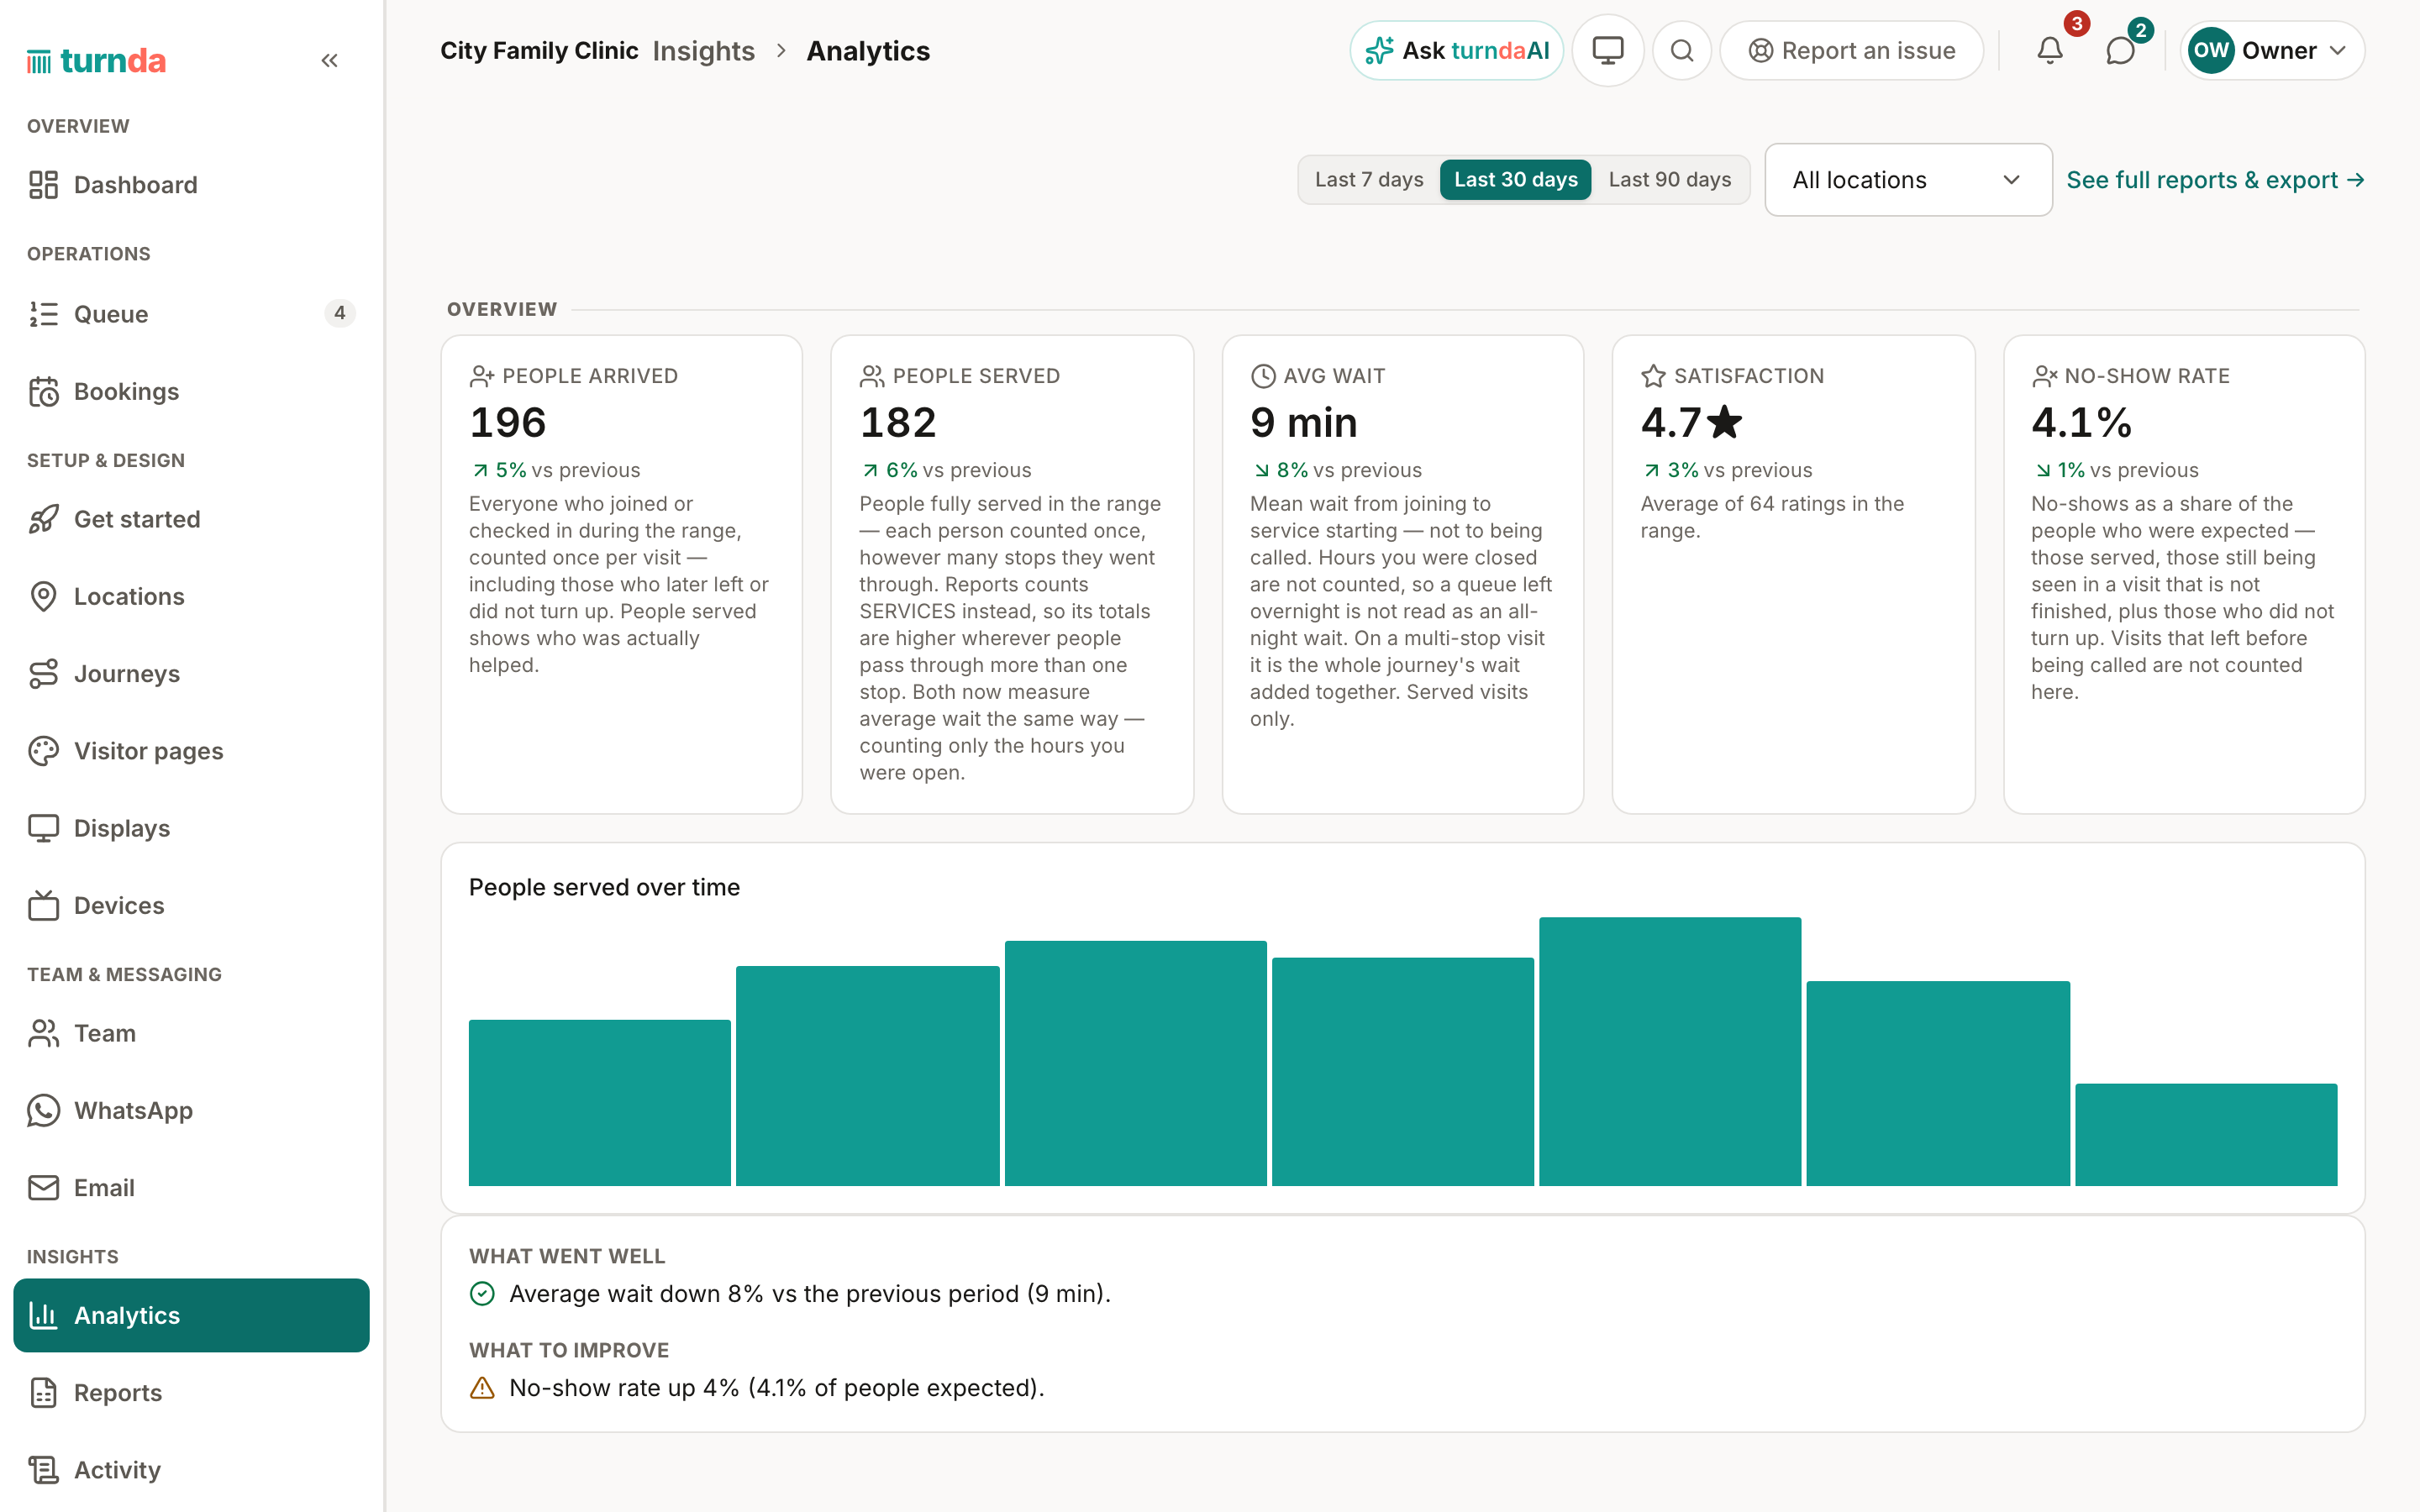Click the shortest last bar in chart
The height and width of the screenshot is (1512, 2420).
(x=2206, y=1134)
